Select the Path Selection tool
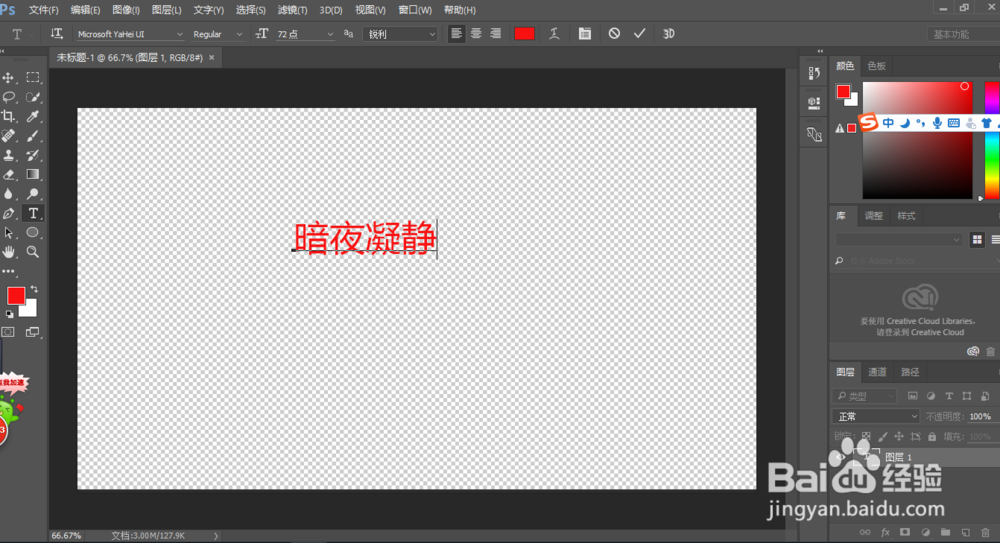The image size is (1000, 543). [8, 232]
